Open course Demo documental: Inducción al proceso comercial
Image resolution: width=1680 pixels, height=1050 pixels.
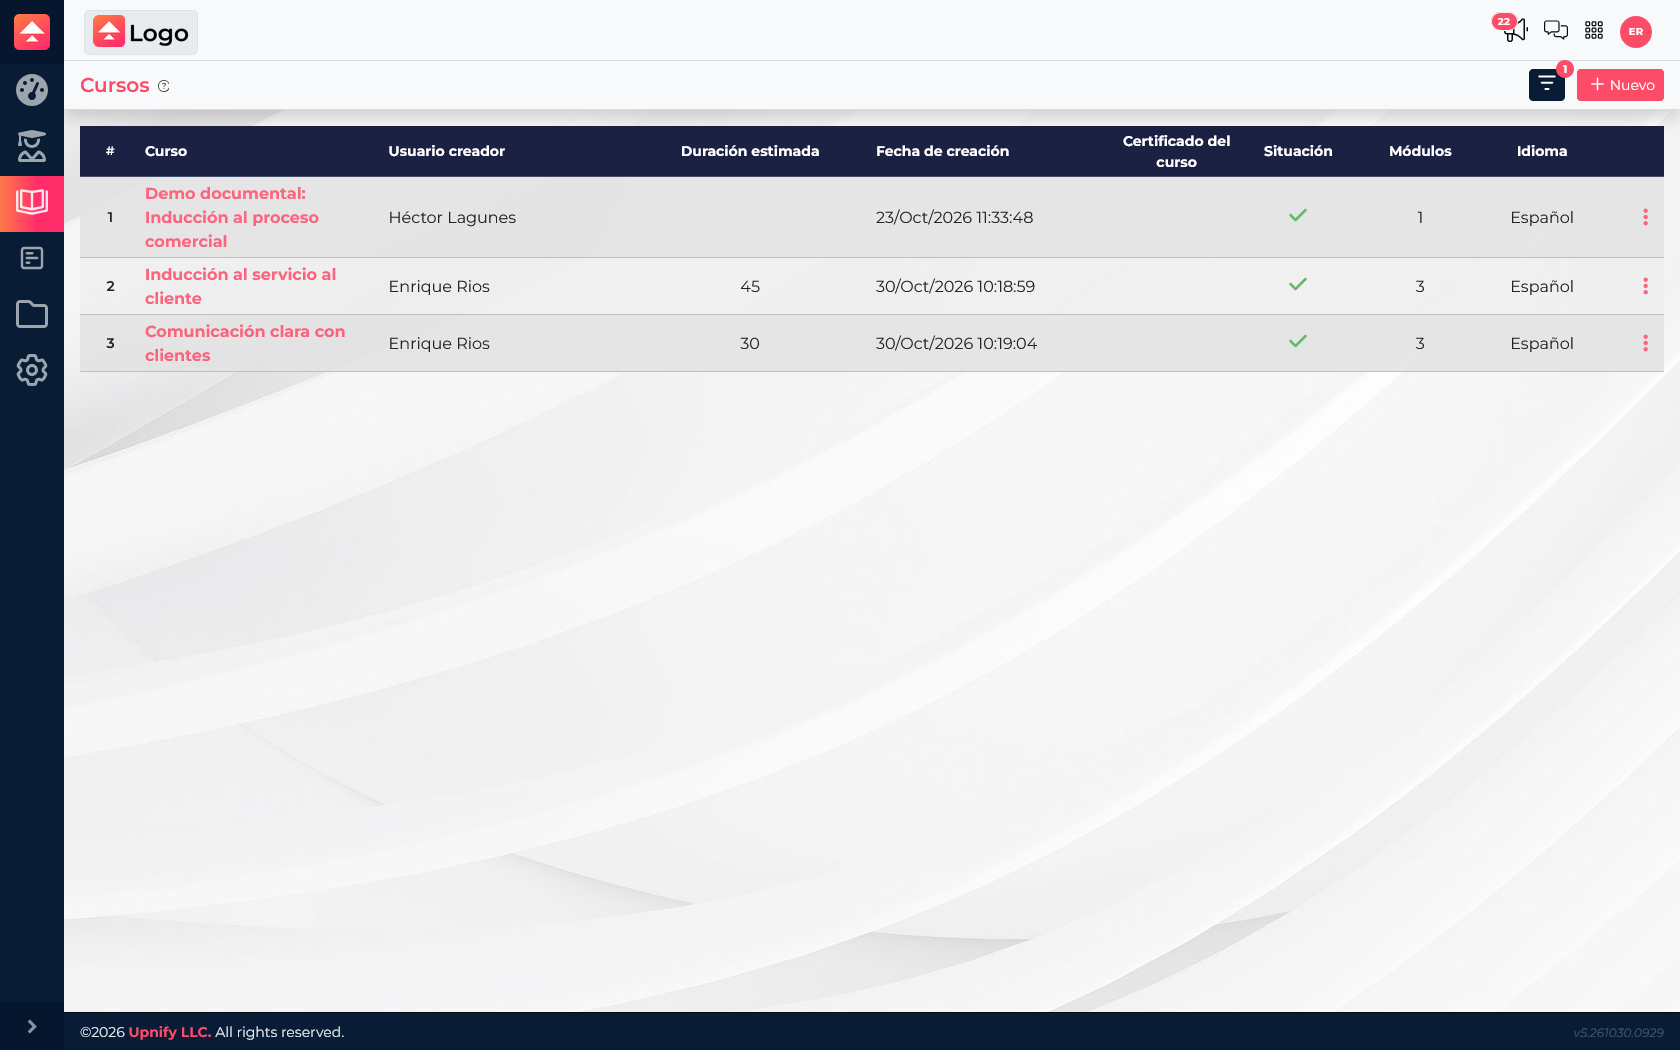232,217
